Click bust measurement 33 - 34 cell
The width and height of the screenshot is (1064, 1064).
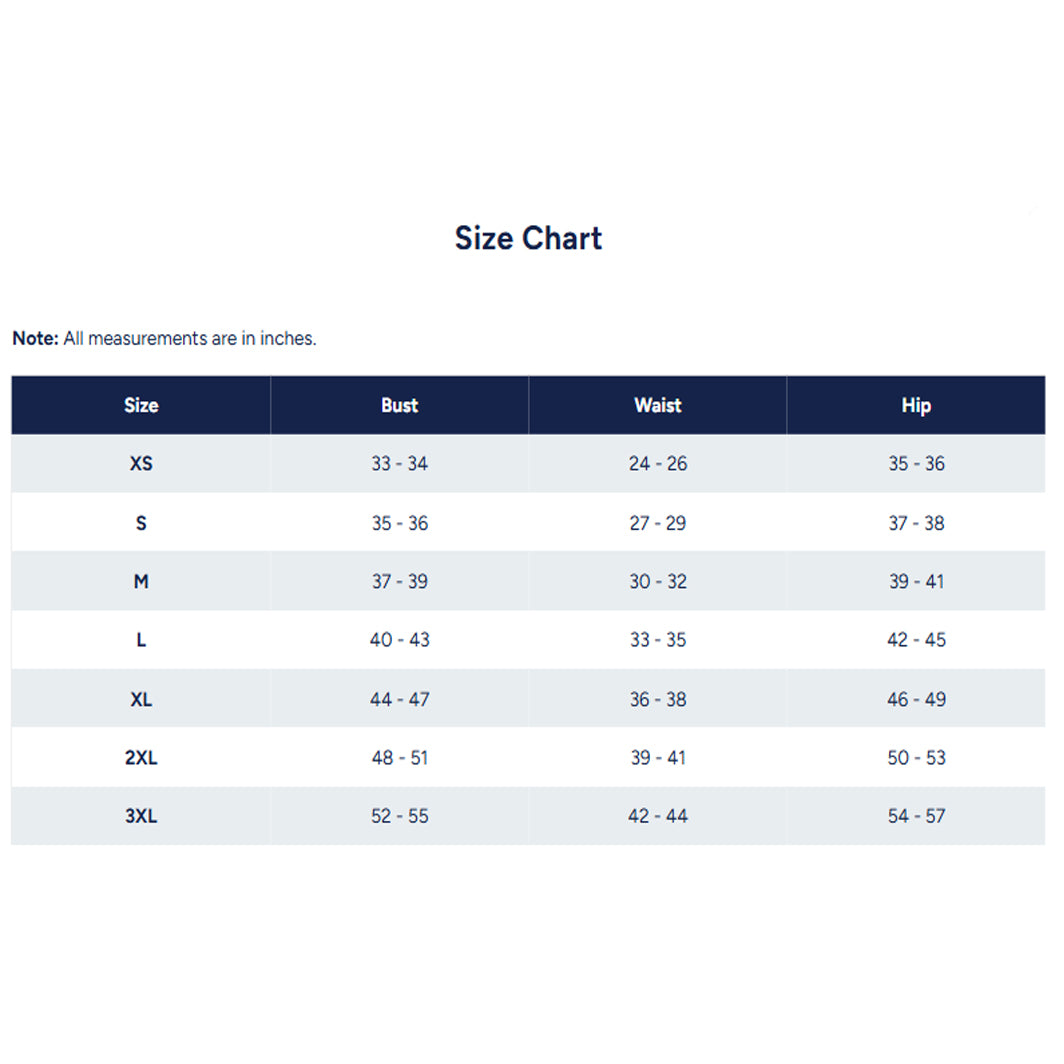pyautogui.click(x=399, y=464)
